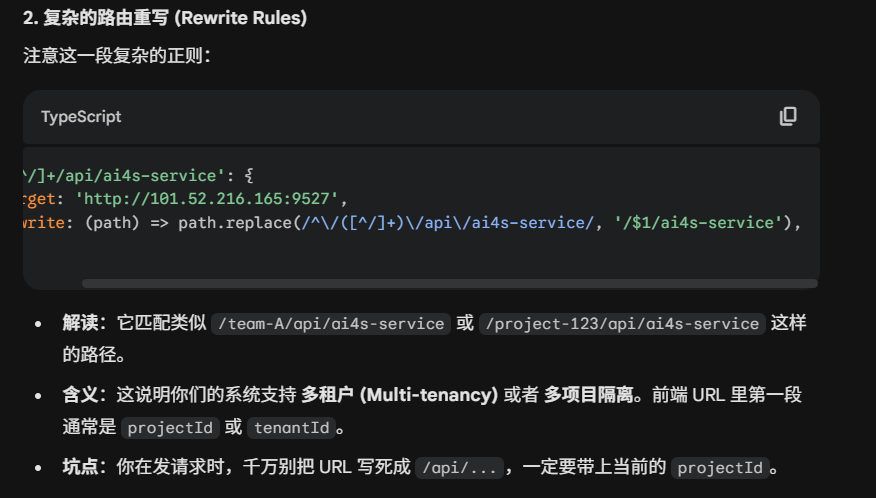Click the /team-A/api/ai4s-service inline code

pos(331,323)
